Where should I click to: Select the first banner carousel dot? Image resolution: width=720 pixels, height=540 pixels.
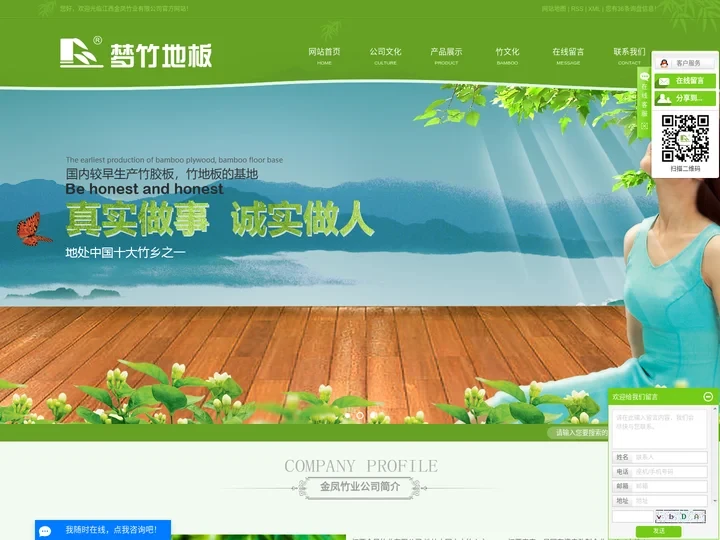pyautogui.click(x=348, y=416)
